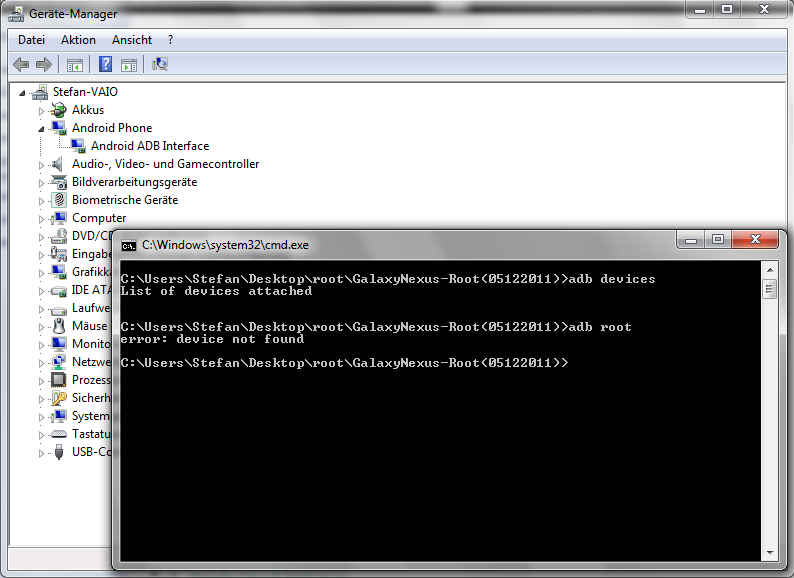
Task: Click the 'error: device not found' line
Action: coord(212,339)
